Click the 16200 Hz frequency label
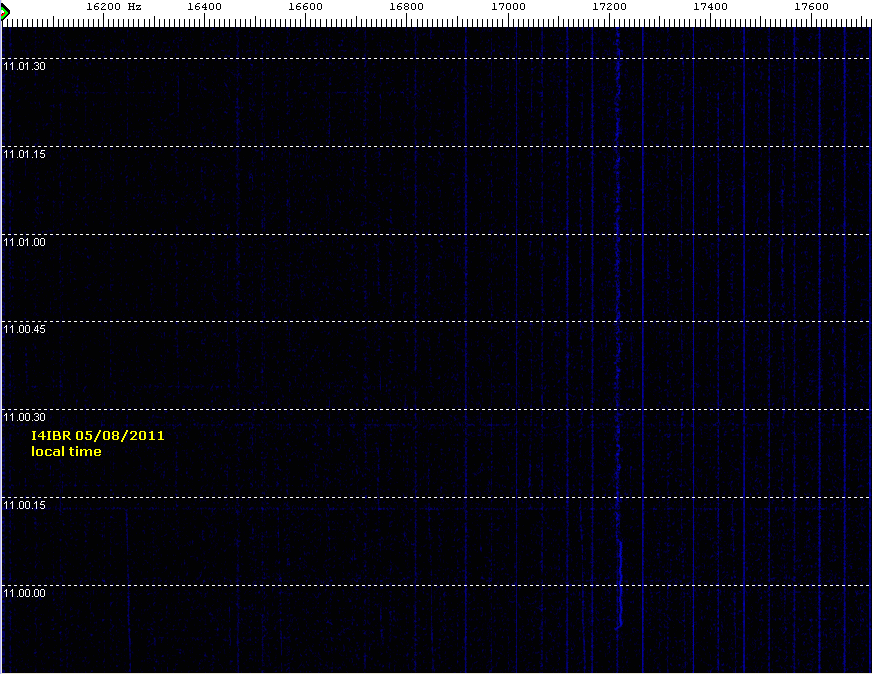This screenshot has height=674, width=872. pos(114,7)
